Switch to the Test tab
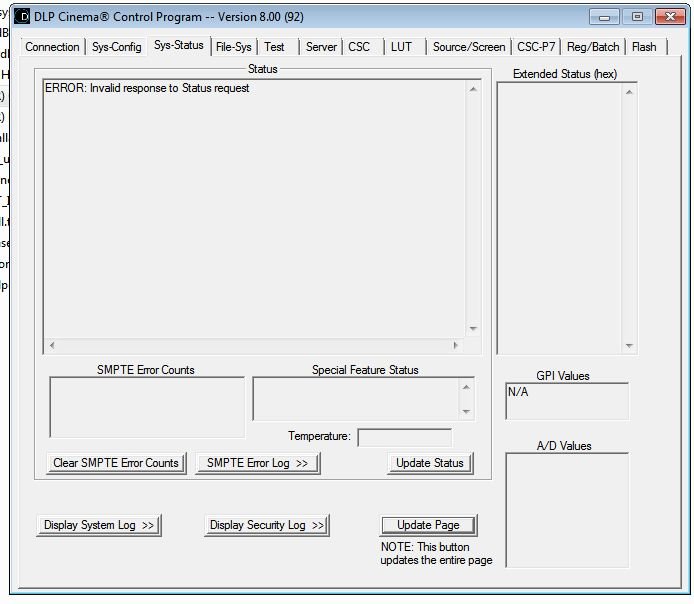This screenshot has height=604, width=694. 274,47
